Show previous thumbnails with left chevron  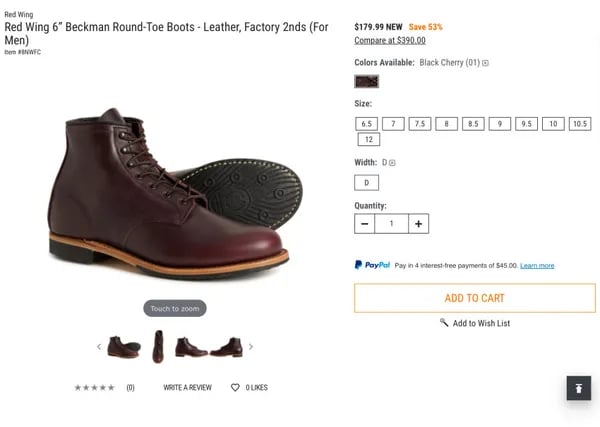pyautogui.click(x=99, y=347)
